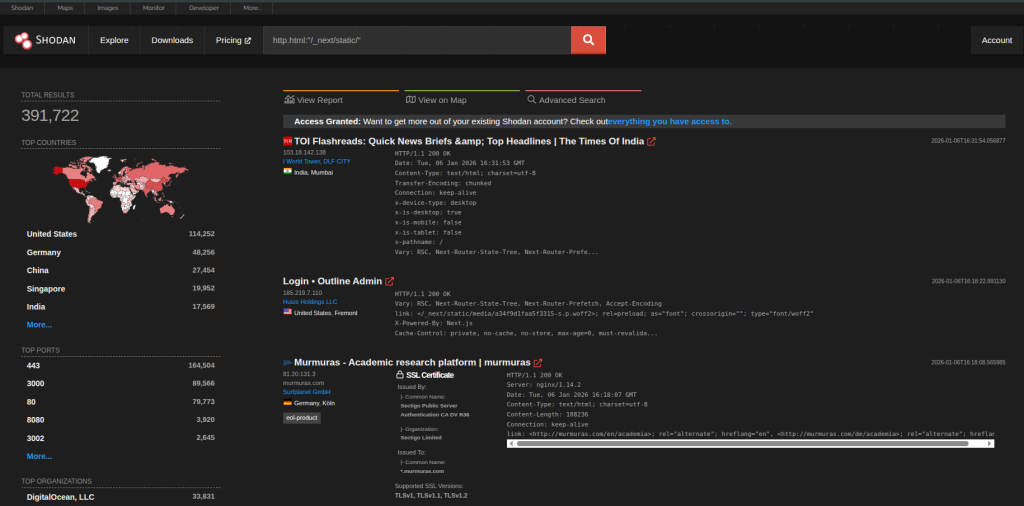Click the Germany flag icon
Viewport: 1024px width, 506px height.
click(287, 403)
